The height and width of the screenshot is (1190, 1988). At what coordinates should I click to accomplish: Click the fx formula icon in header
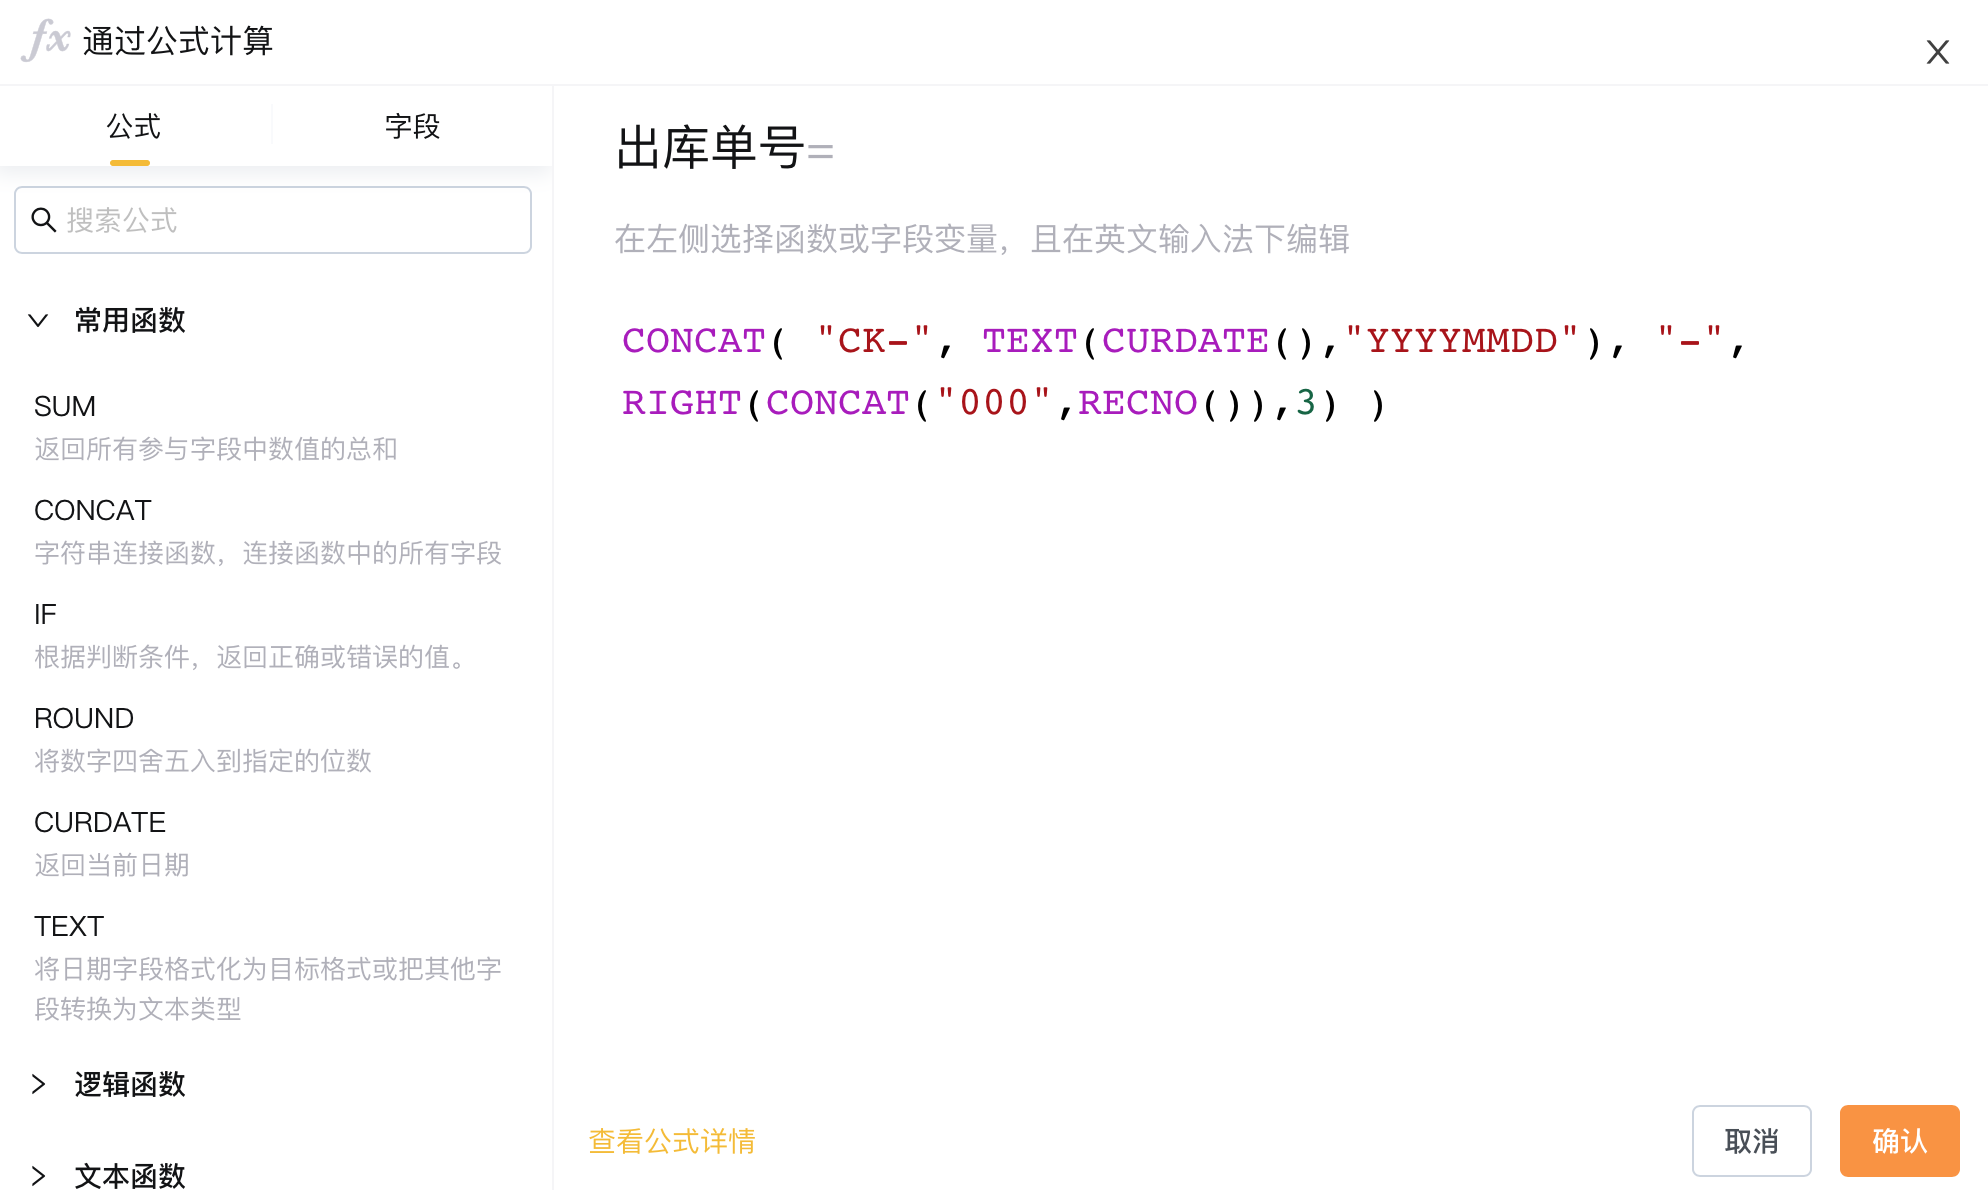tap(46, 41)
